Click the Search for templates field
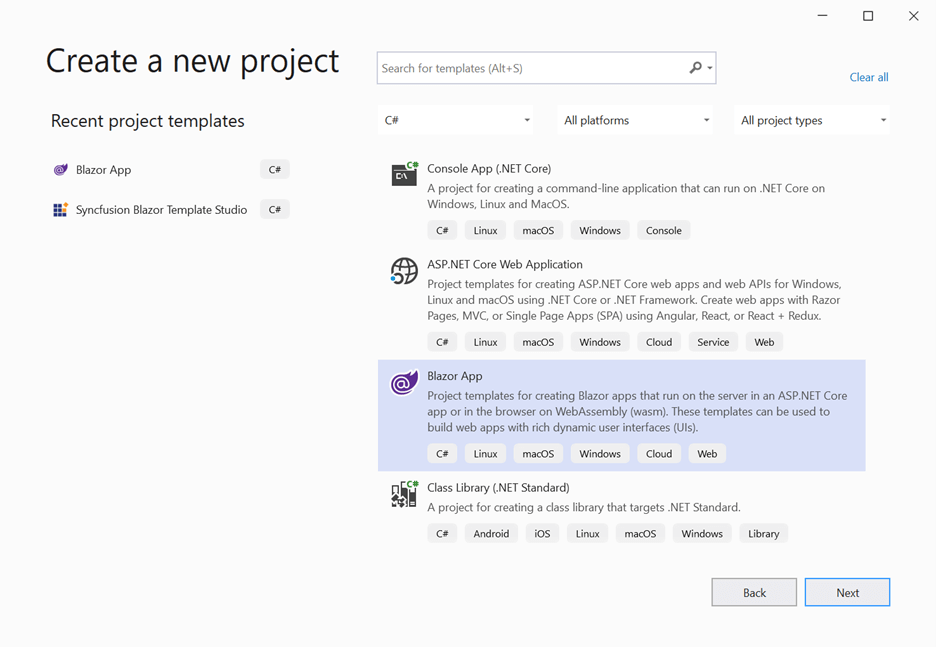This screenshot has height=647, width=936. click(530, 68)
